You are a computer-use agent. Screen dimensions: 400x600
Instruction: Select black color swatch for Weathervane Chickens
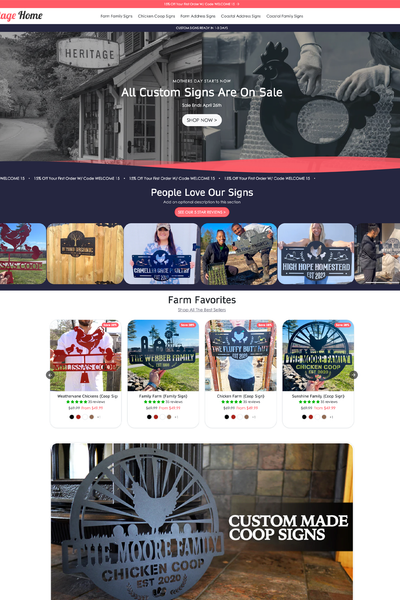tap(72, 417)
